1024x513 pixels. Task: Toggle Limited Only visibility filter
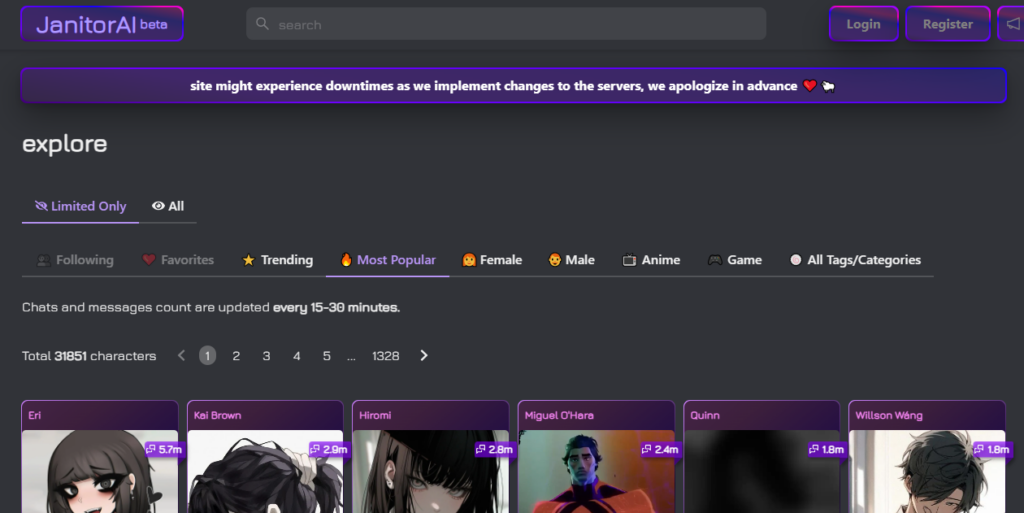pos(81,206)
